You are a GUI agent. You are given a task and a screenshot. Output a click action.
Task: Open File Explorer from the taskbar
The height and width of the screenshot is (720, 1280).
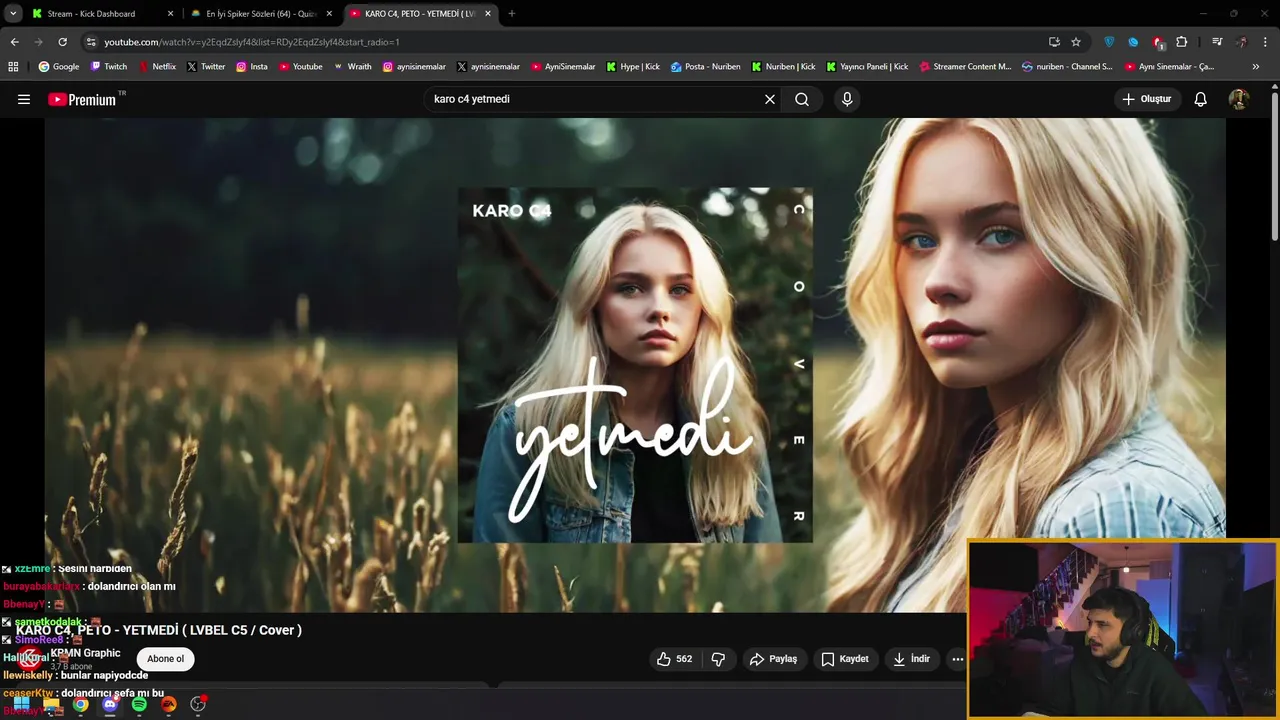click(51, 705)
